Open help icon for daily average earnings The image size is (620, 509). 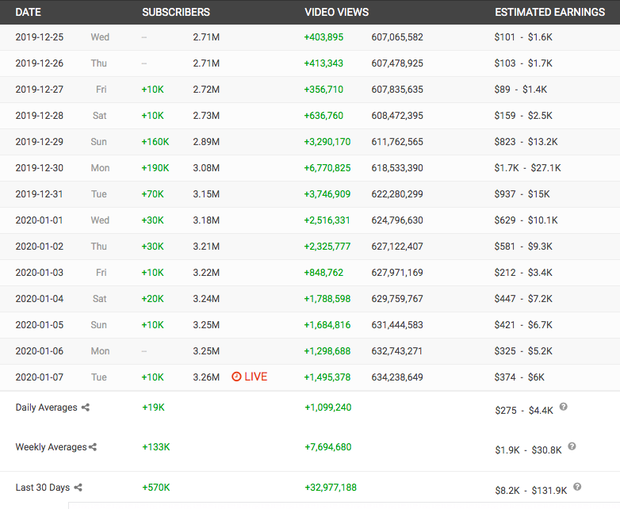pos(564,407)
